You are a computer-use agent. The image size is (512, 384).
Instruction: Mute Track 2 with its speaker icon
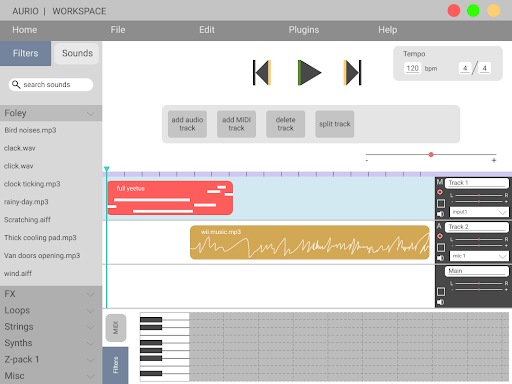(x=441, y=258)
